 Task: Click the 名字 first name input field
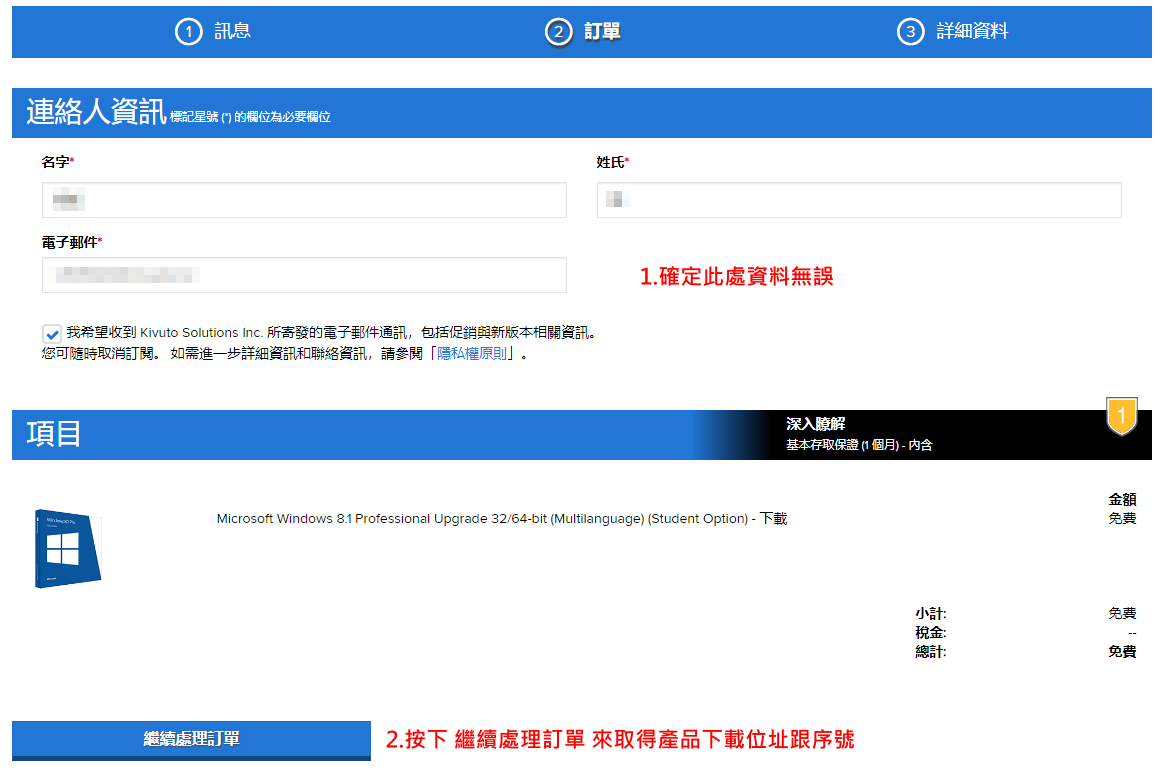point(304,200)
